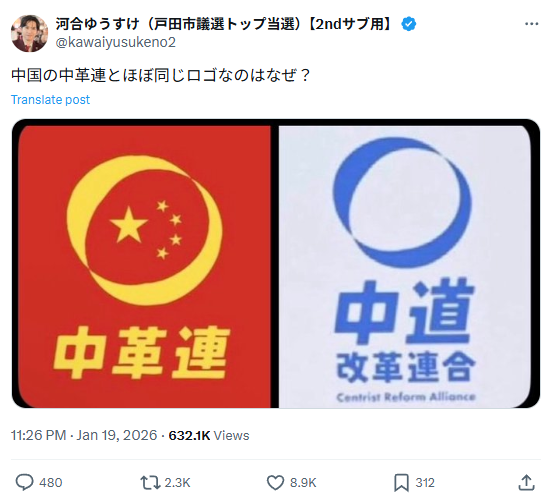Viewport: 553px width, 502px height.
Task: Click the 2.3K reposts count
Action: point(177,483)
